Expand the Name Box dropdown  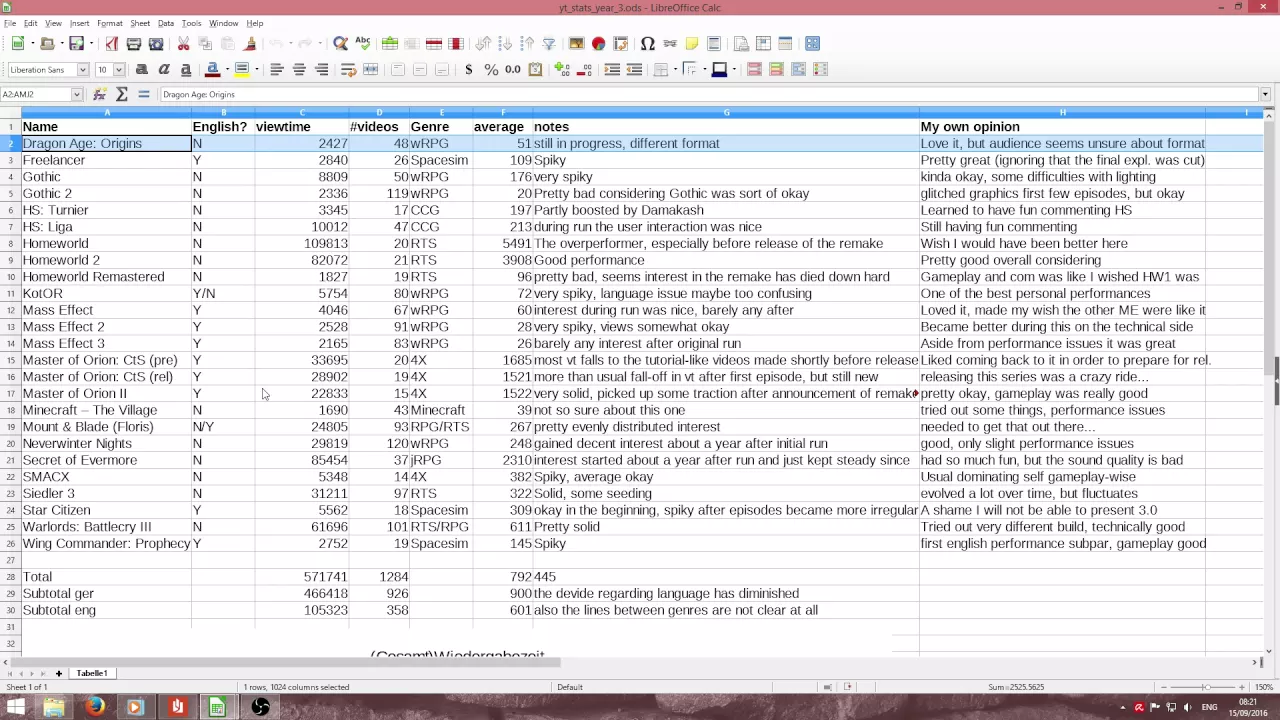tap(76, 94)
